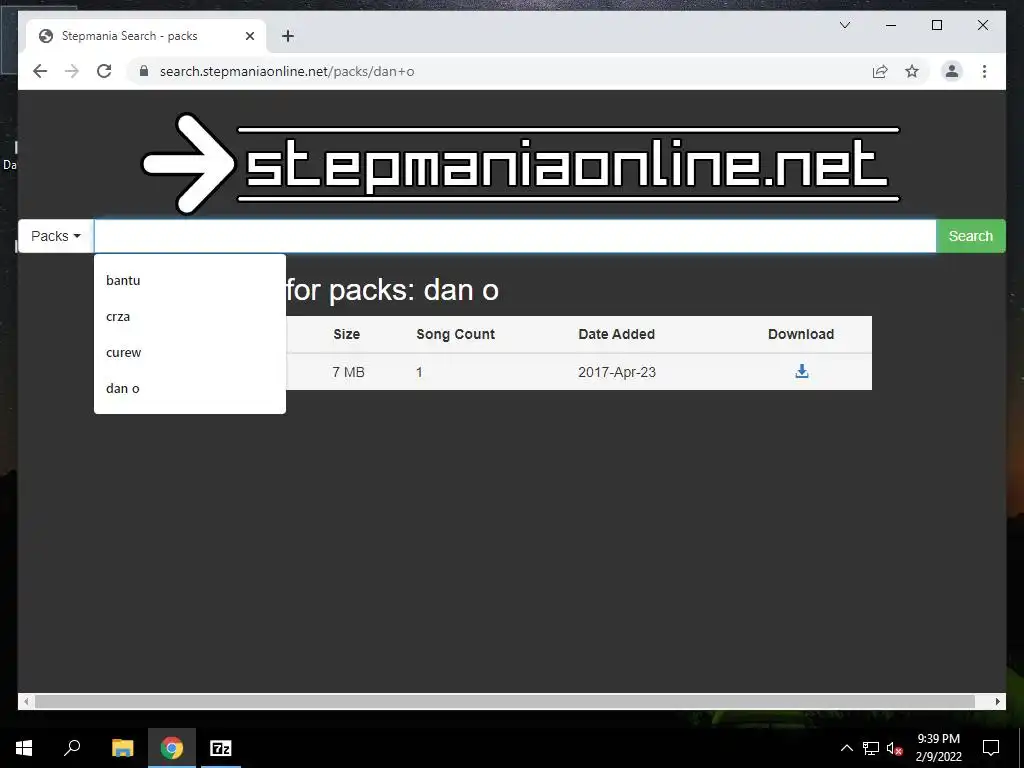Click the network icon in system tray
The height and width of the screenshot is (768, 1024).
(871, 748)
